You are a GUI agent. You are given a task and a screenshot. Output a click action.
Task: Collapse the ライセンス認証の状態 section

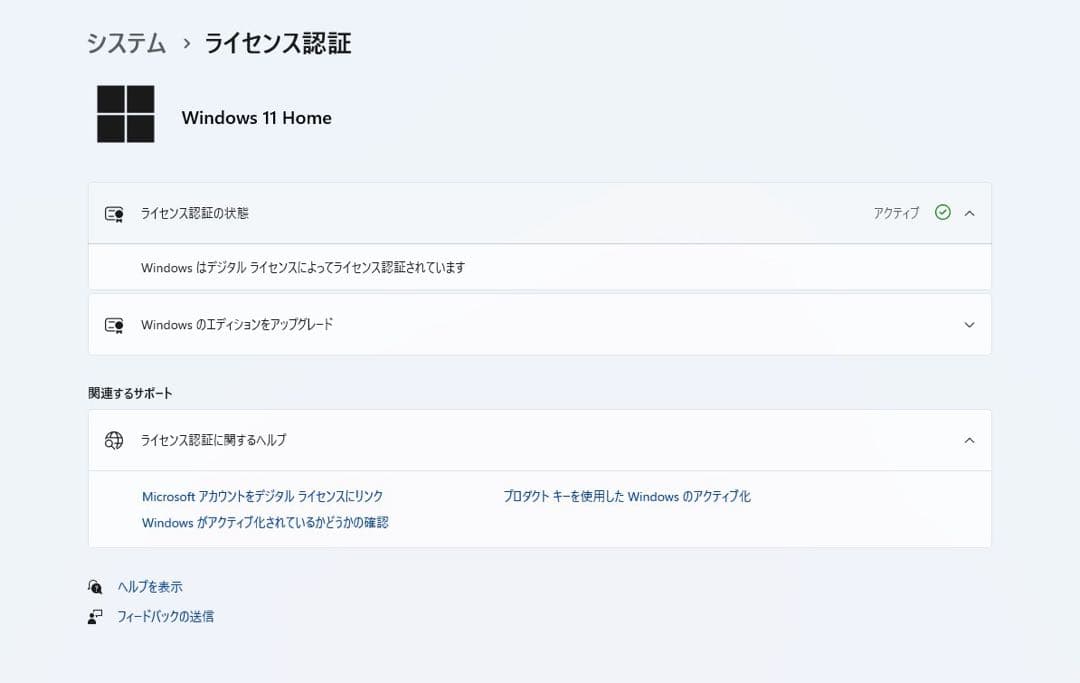(968, 213)
